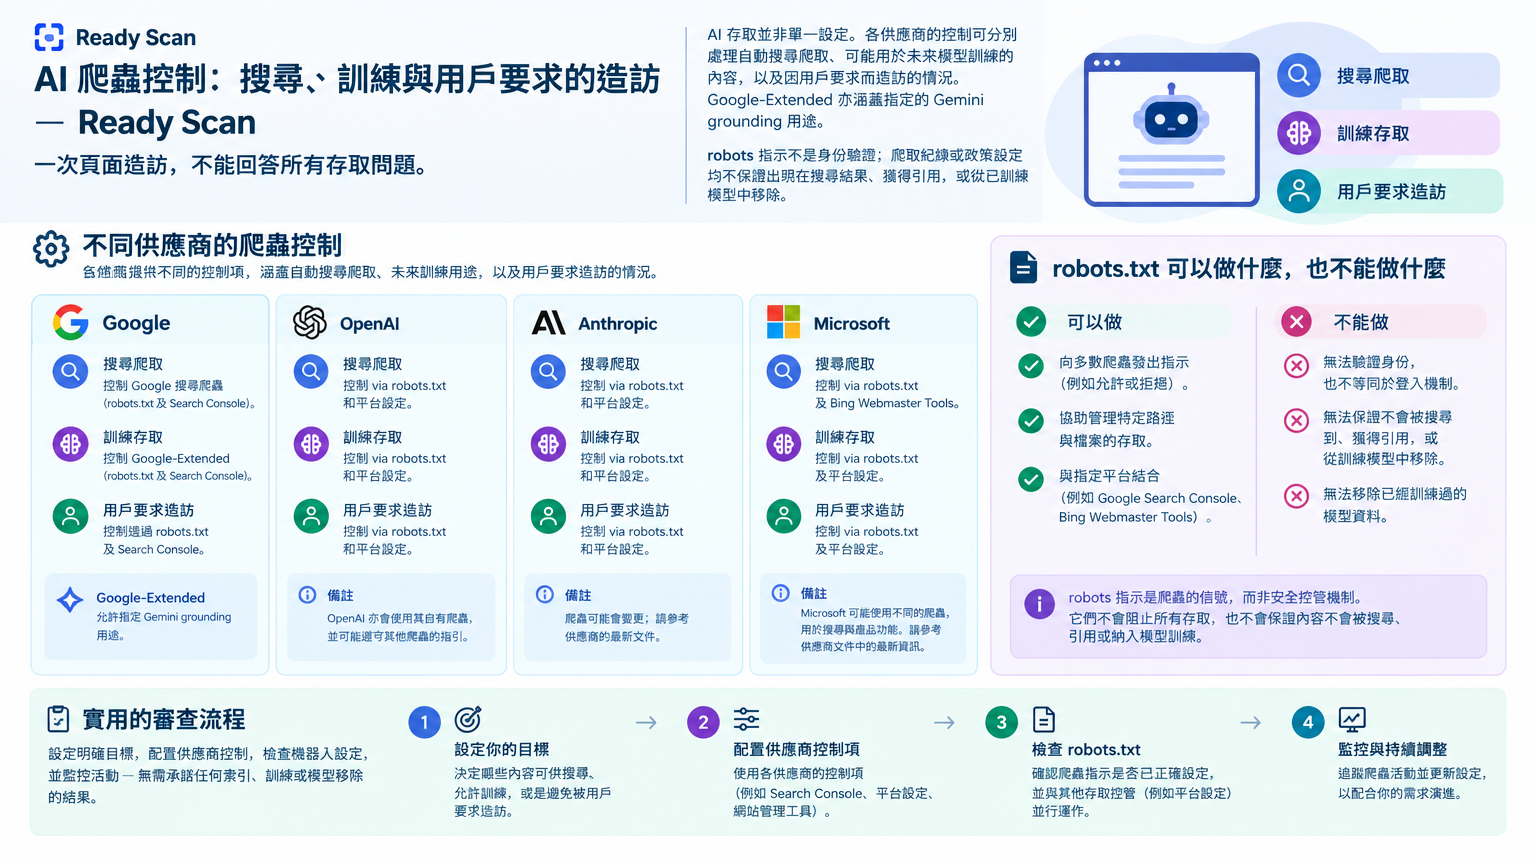Image resolution: width=1536 pixels, height=864 pixels.
Task: Click the OpenAI 備註 info icon
Action: pyautogui.click(x=307, y=595)
